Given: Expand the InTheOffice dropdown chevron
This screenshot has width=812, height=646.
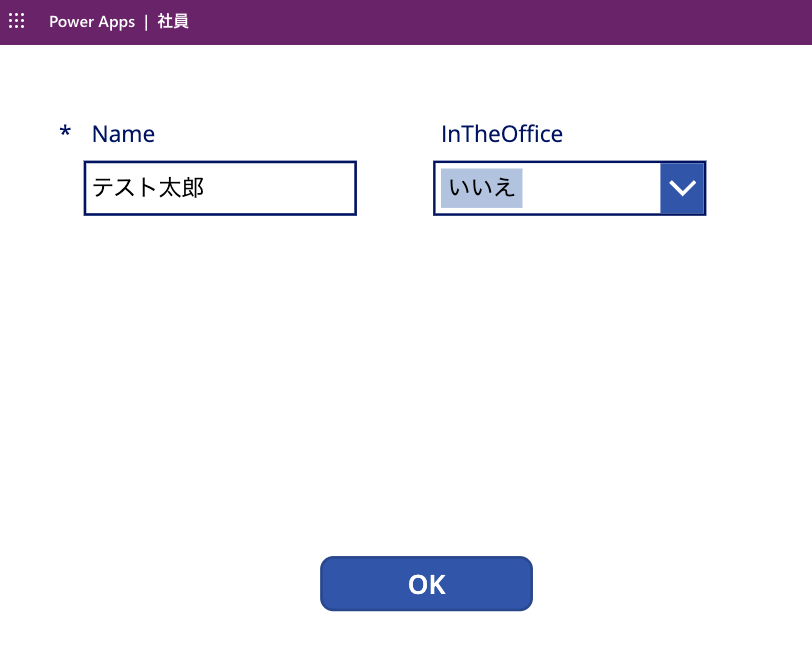Looking at the screenshot, I should click(x=682, y=188).
